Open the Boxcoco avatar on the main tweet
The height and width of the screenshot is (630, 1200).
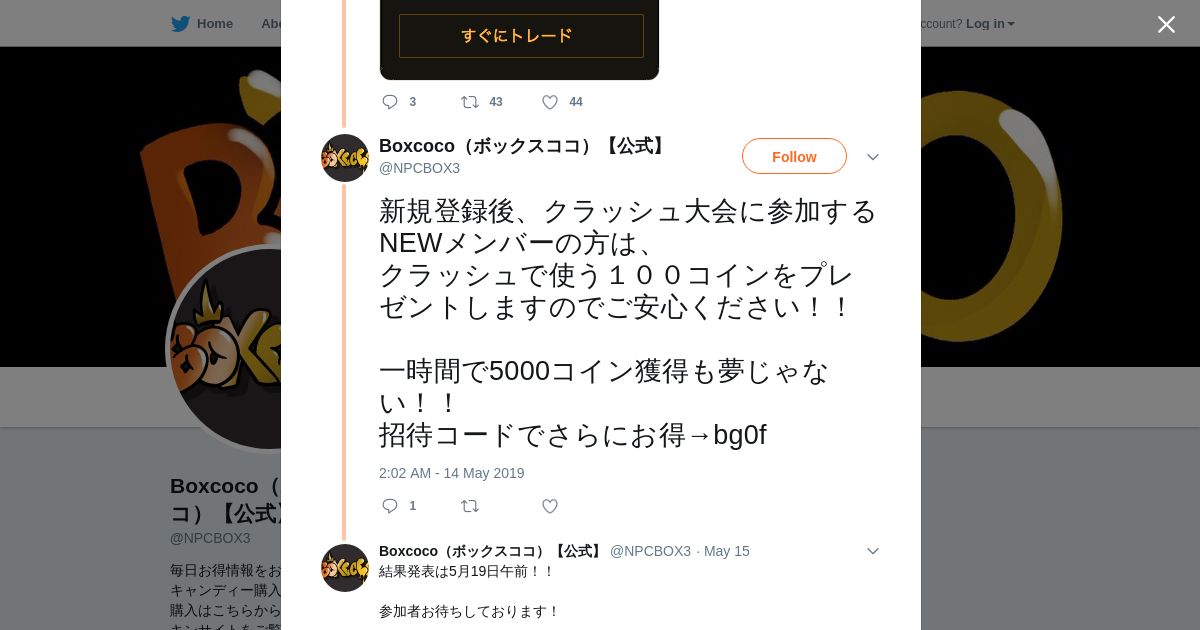(345, 158)
